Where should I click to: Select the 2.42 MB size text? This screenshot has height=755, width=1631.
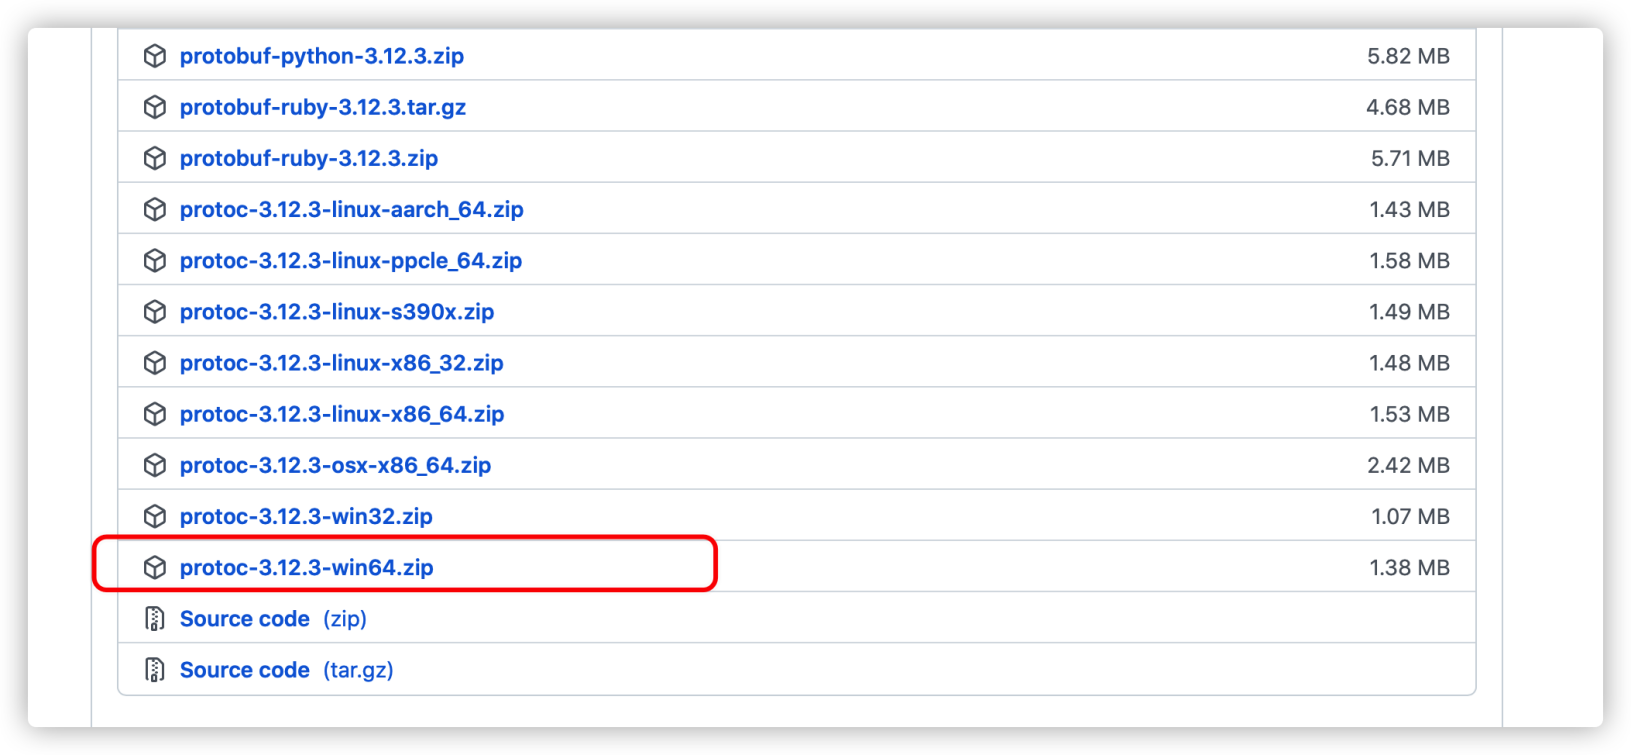tap(1408, 464)
